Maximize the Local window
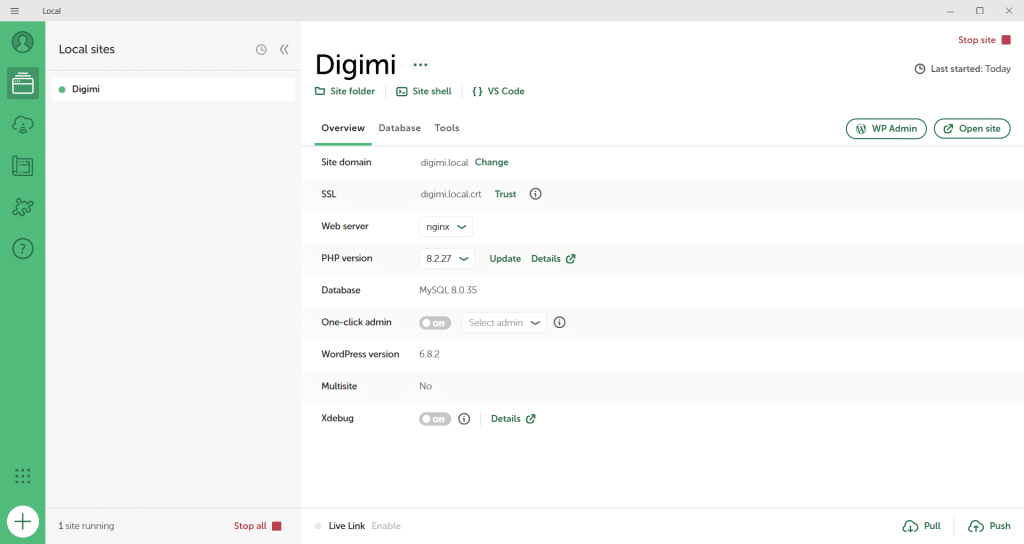1024x544 pixels. [980, 11]
